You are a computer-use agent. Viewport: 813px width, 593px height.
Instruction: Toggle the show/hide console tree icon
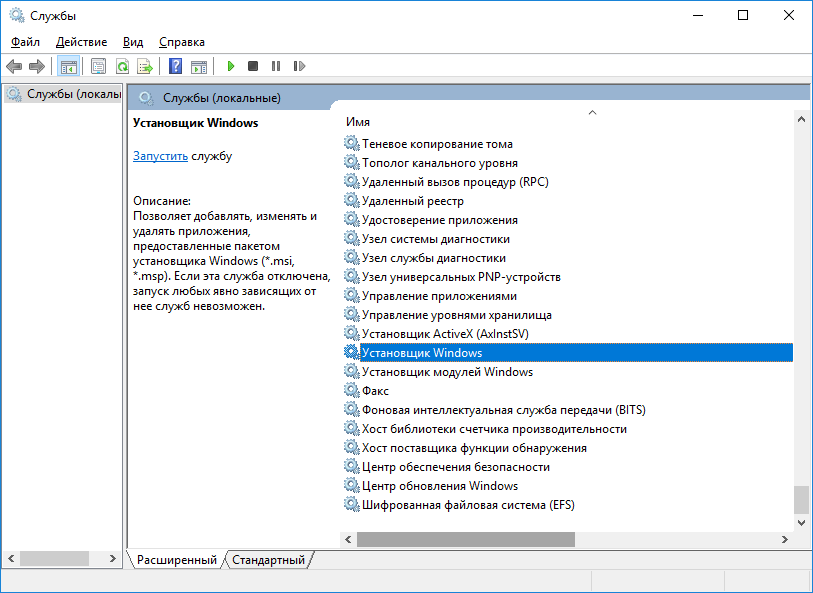pos(69,66)
